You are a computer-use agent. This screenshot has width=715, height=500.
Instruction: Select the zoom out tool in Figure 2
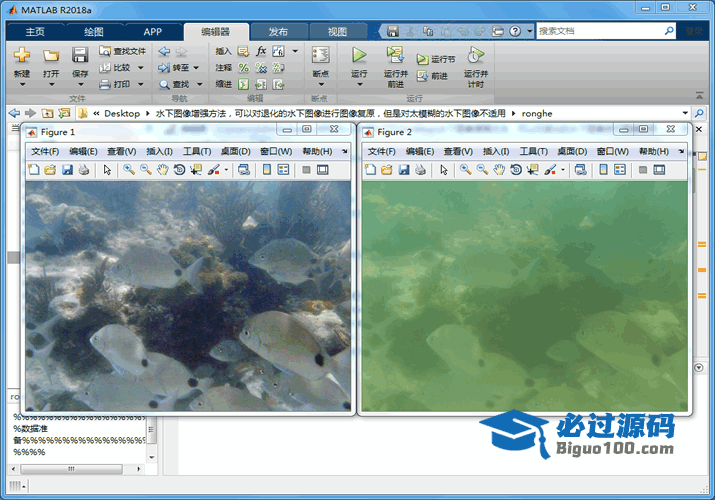482,170
